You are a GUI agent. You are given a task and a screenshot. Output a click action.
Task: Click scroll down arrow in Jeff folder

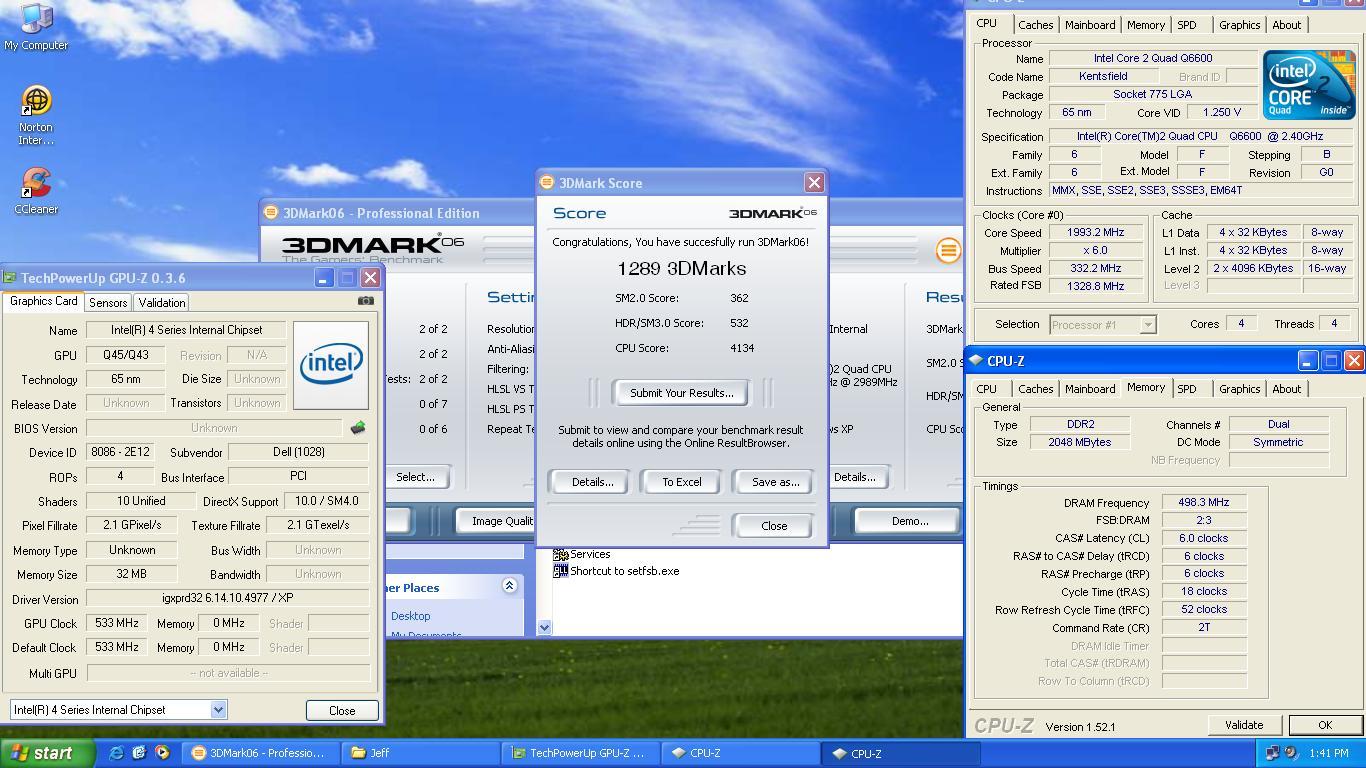coord(544,627)
